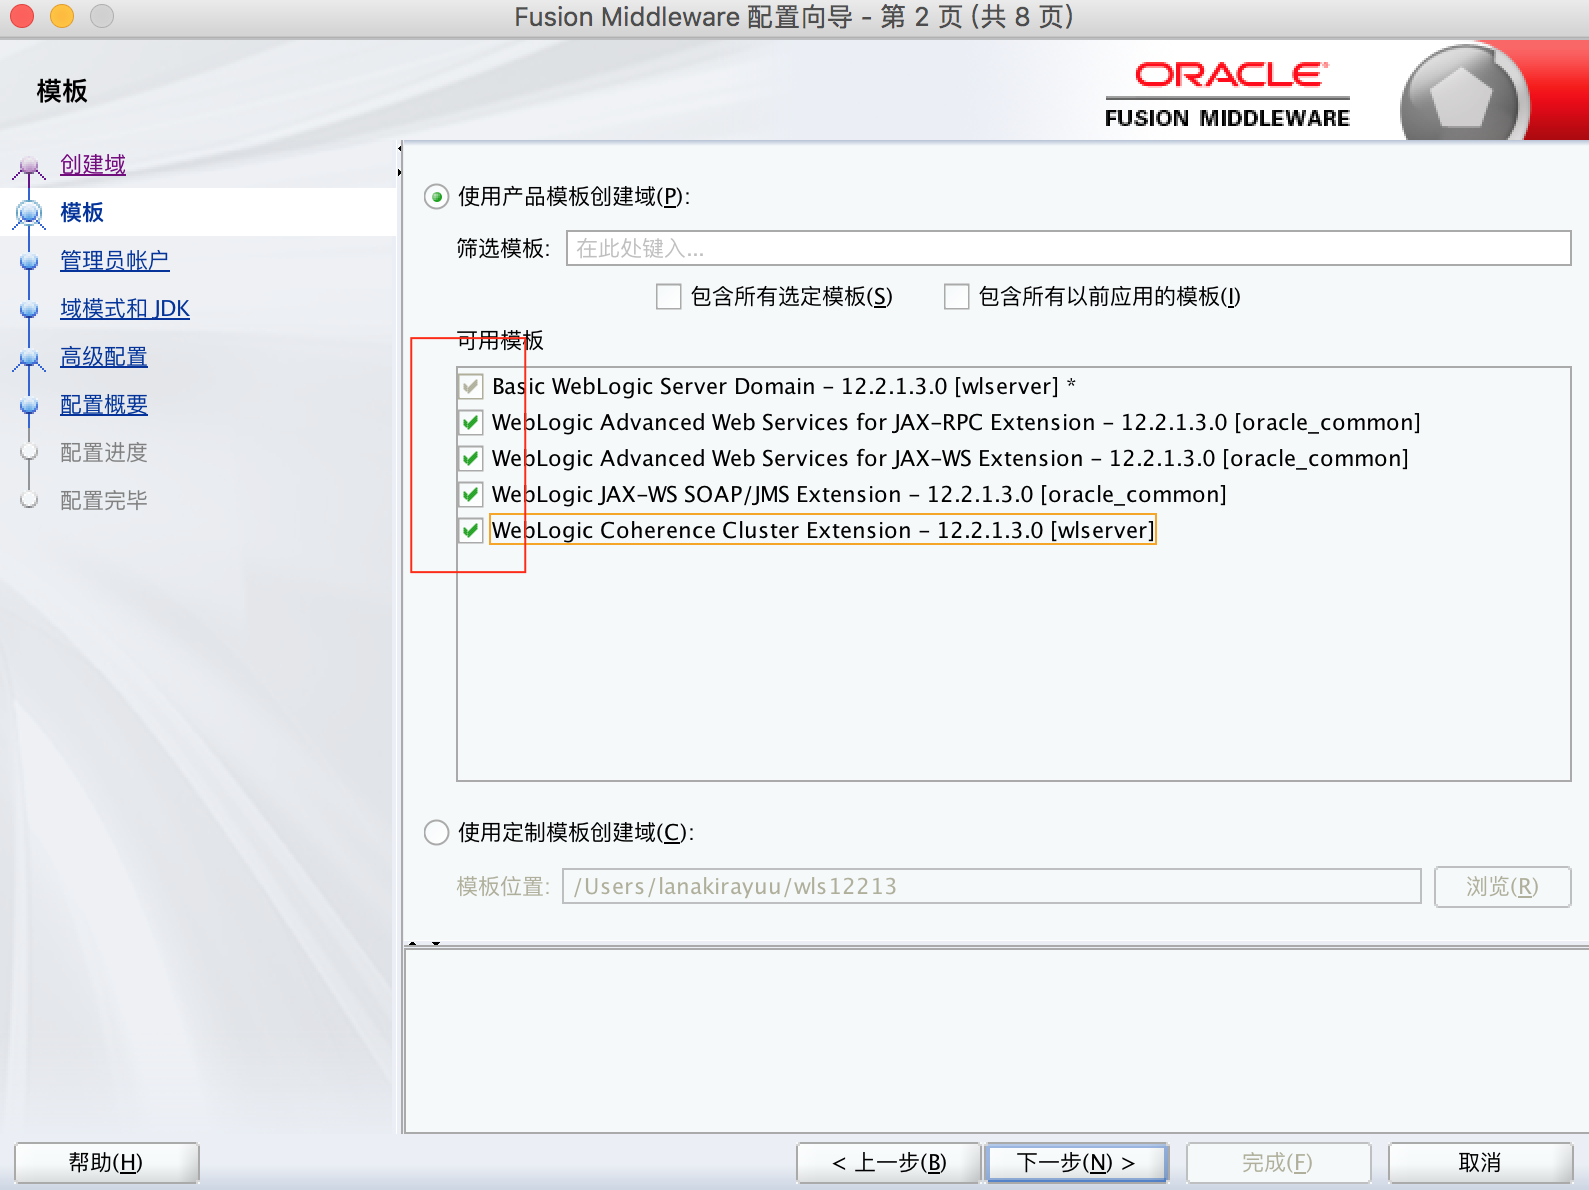Uncheck JAX-RPC Extension template checkbox
The height and width of the screenshot is (1190, 1589).
coord(471,423)
